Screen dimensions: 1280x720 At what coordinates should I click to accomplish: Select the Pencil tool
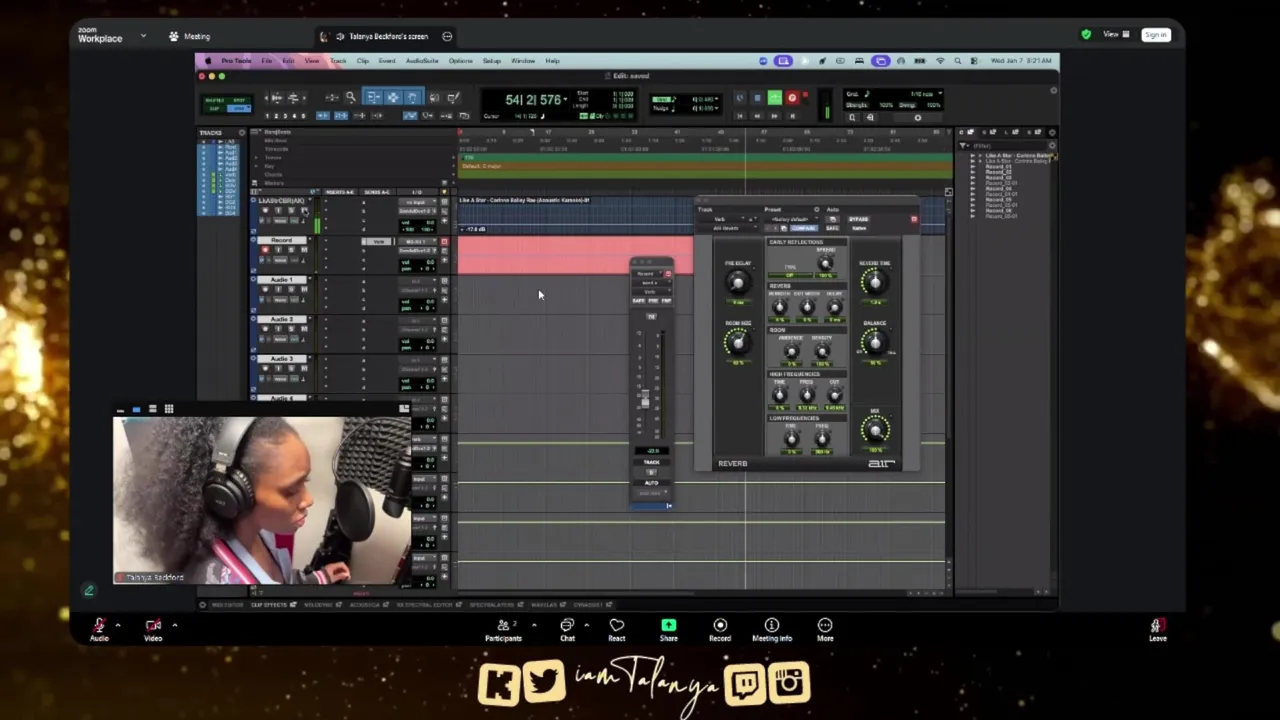(453, 97)
